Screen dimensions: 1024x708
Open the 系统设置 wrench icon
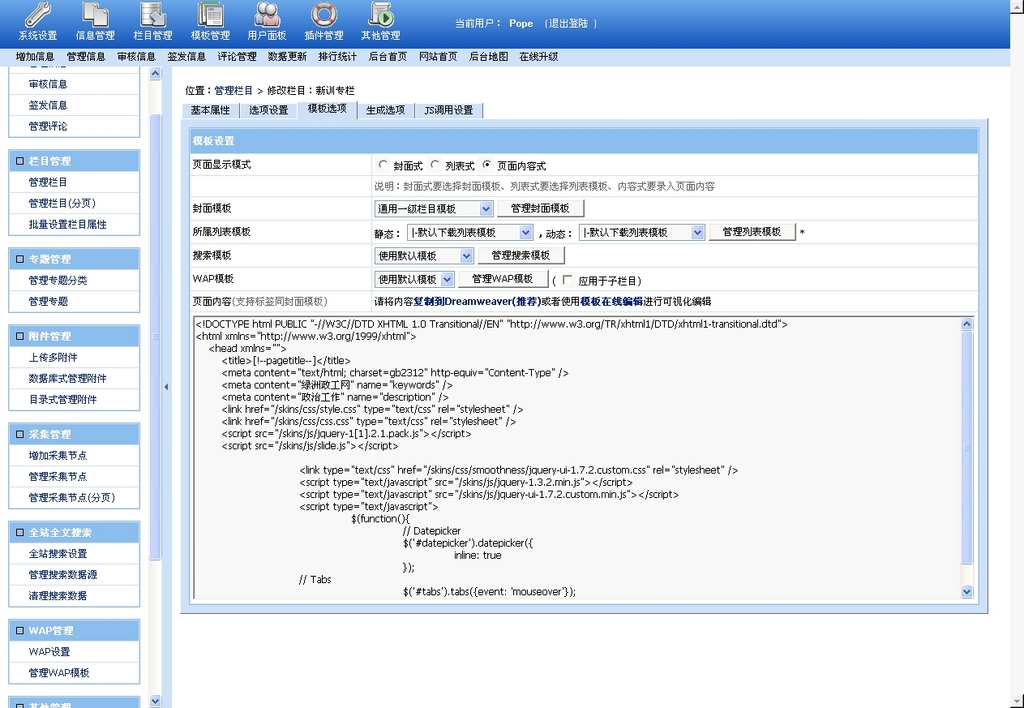point(38,15)
